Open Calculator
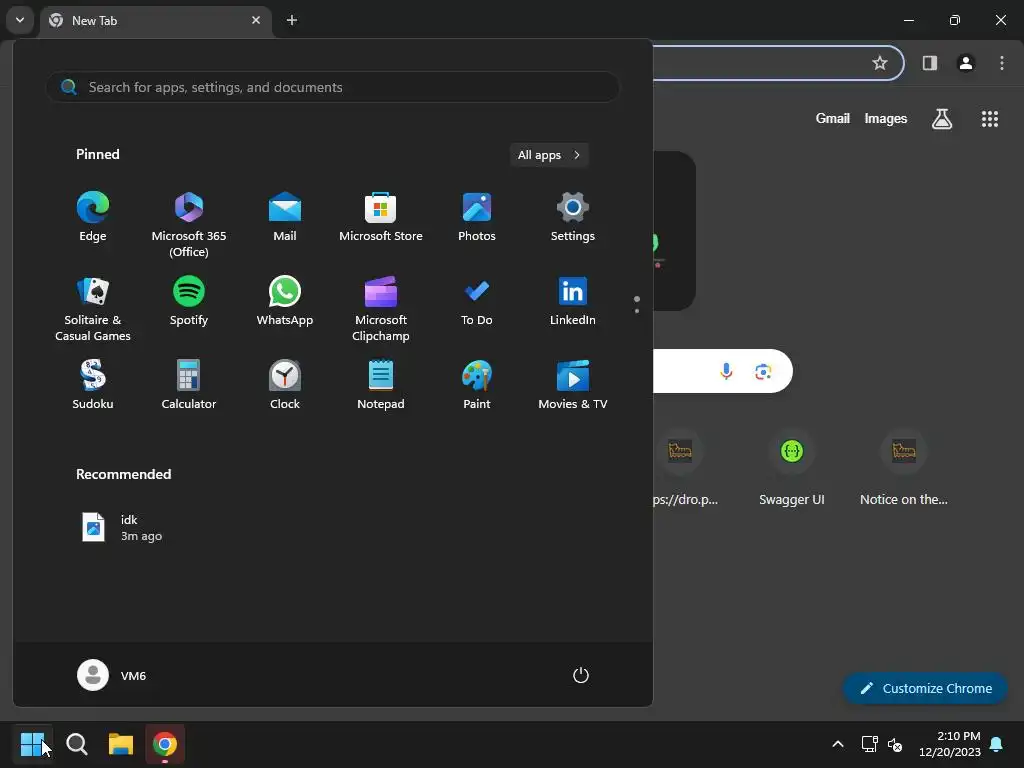 point(189,385)
